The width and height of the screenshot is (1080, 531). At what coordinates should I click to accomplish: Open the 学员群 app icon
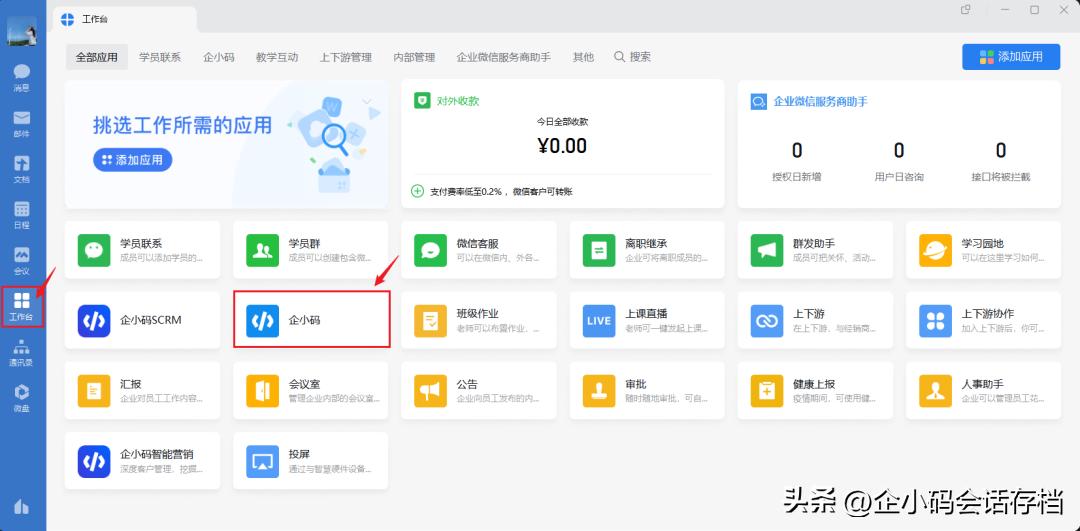(262, 250)
